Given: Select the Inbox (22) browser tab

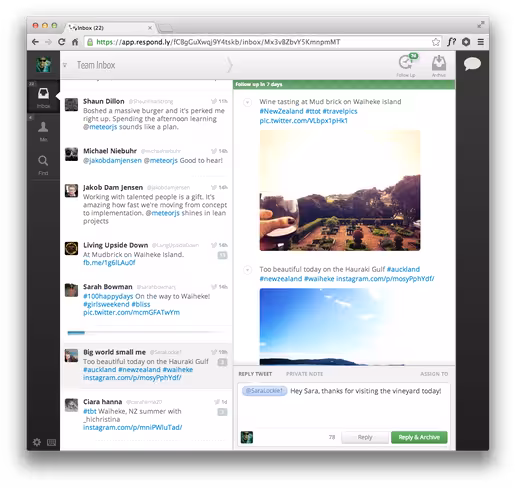Looking at the screenshot, I should point(109,28).
